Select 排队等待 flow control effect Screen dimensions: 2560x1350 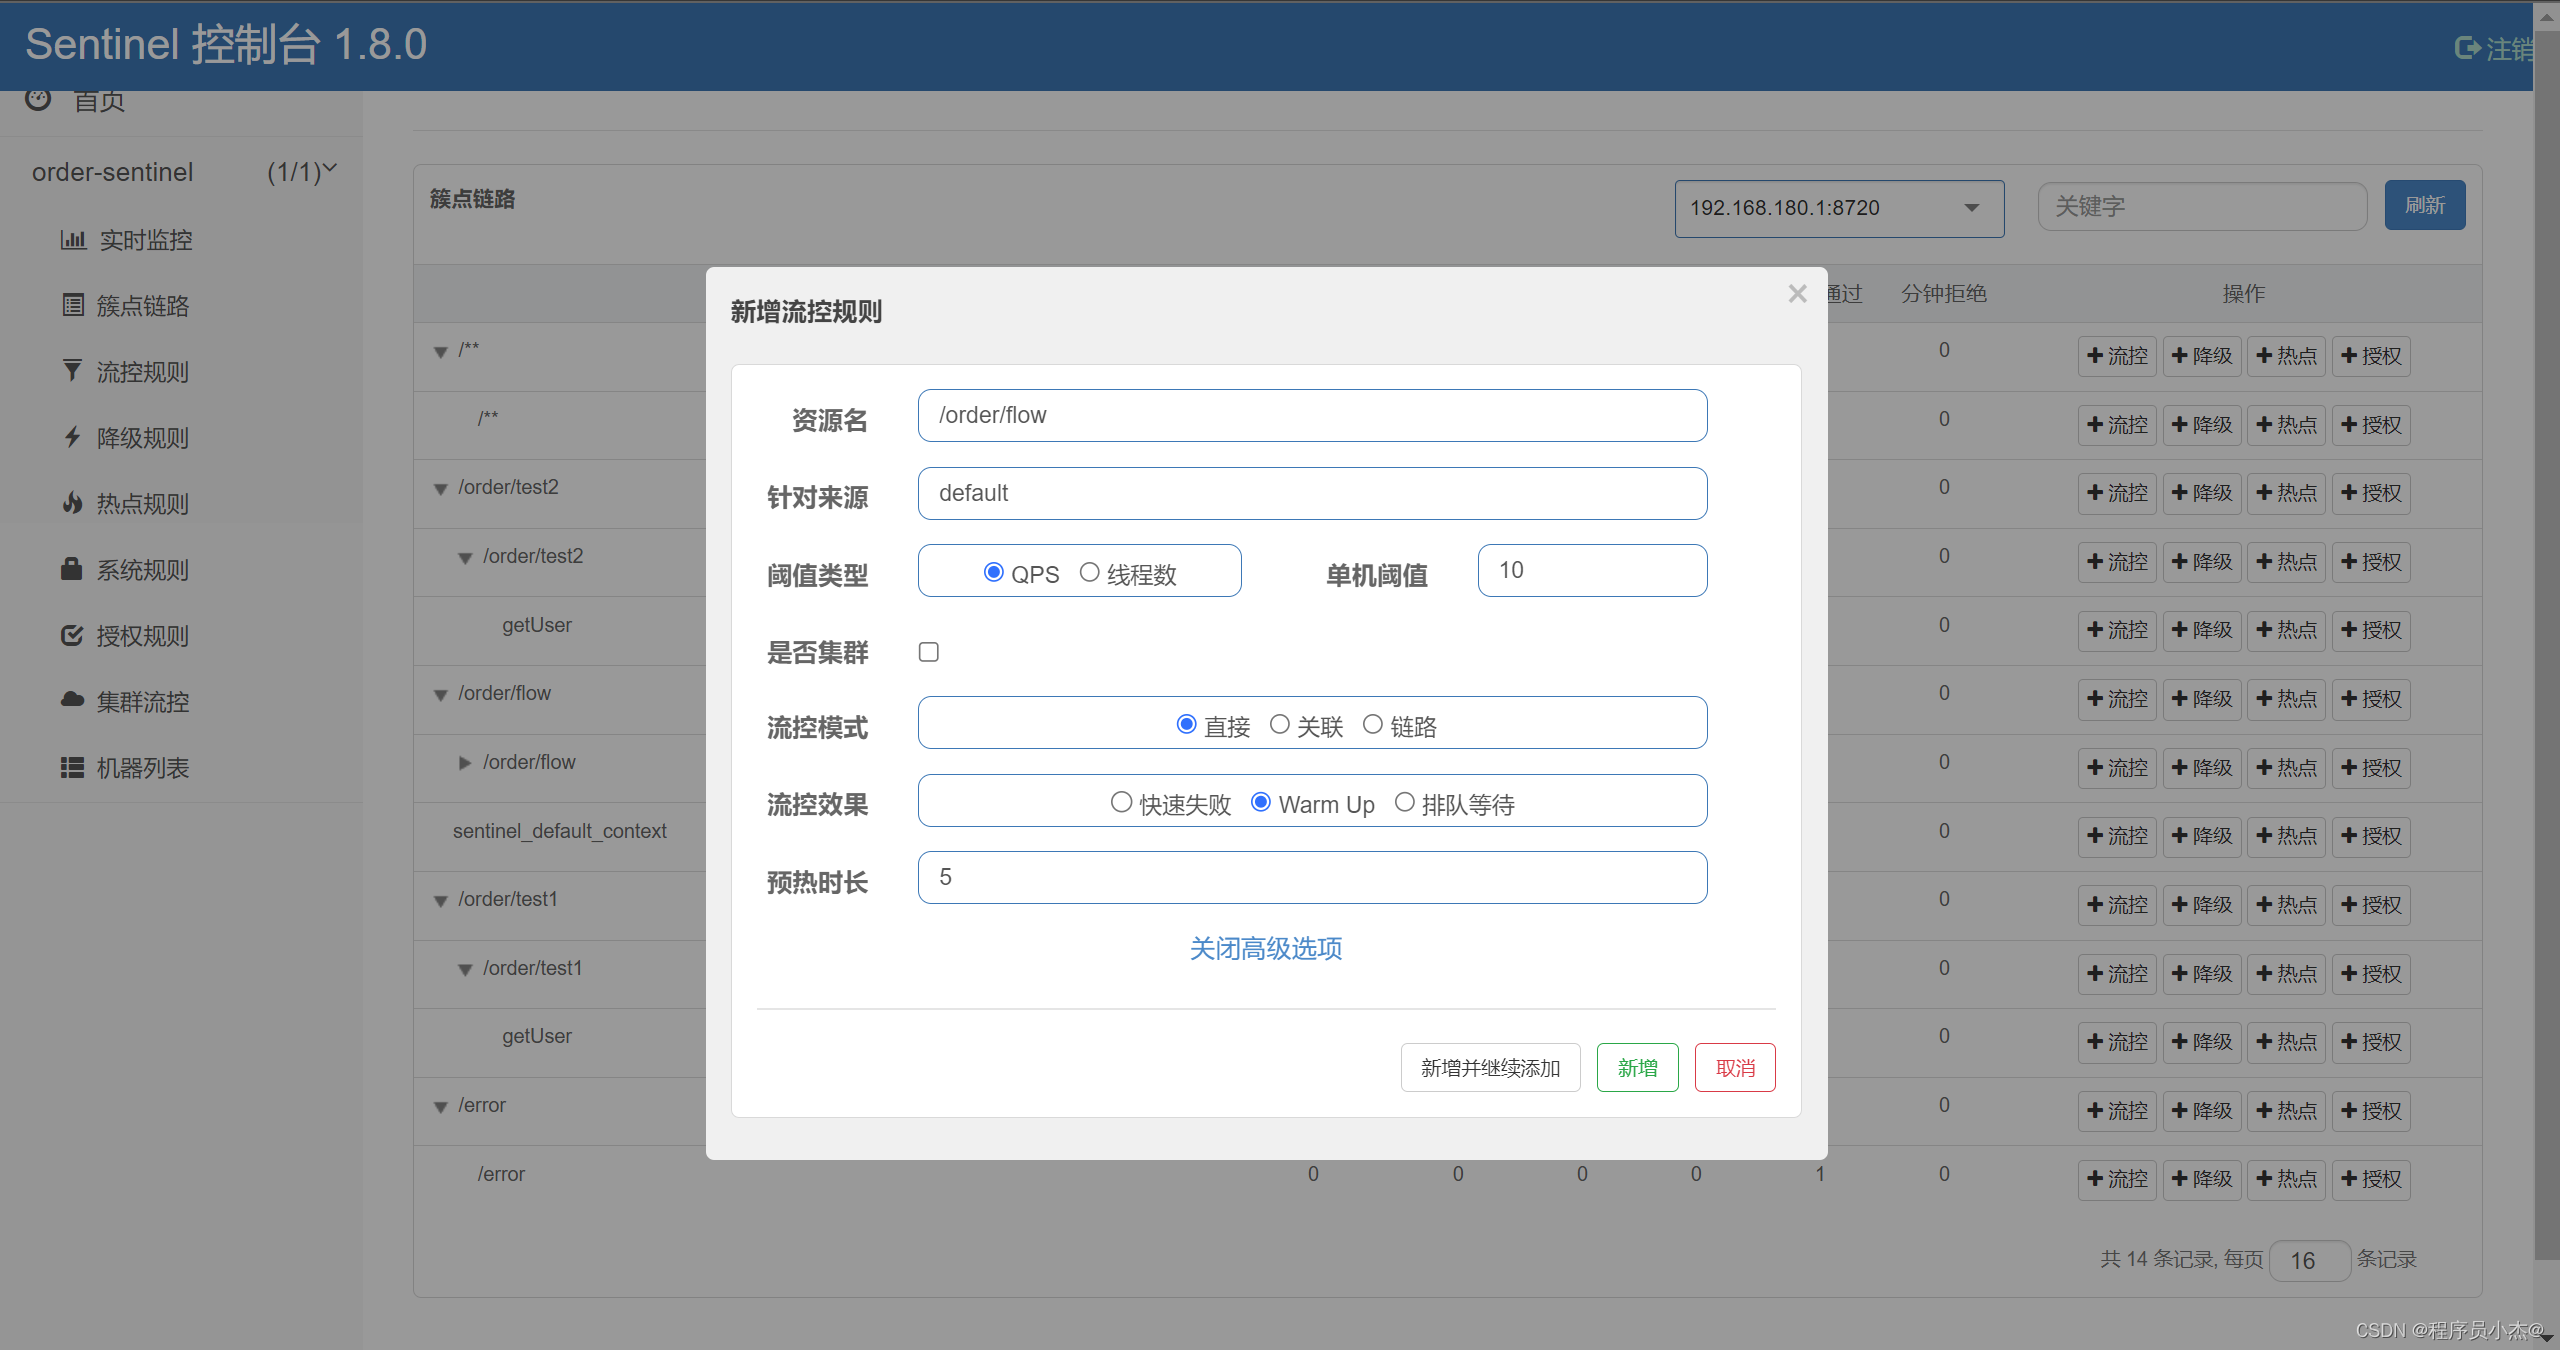click(1404, 802)
